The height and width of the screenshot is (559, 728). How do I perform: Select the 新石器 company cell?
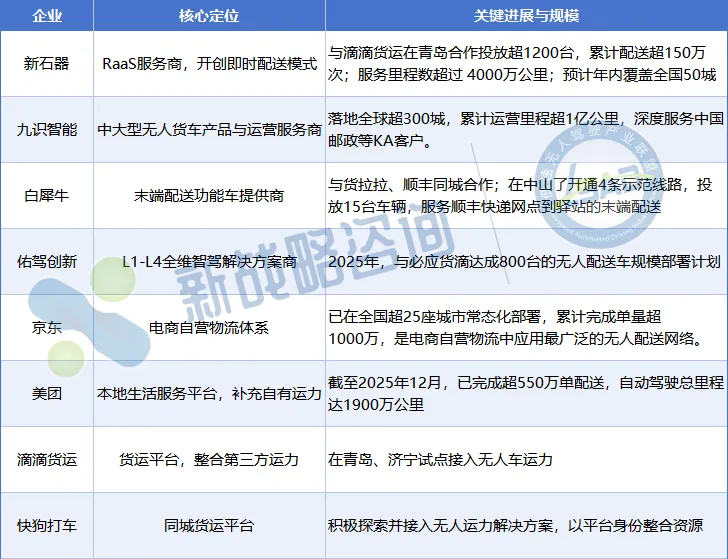(x=46, y=64)
